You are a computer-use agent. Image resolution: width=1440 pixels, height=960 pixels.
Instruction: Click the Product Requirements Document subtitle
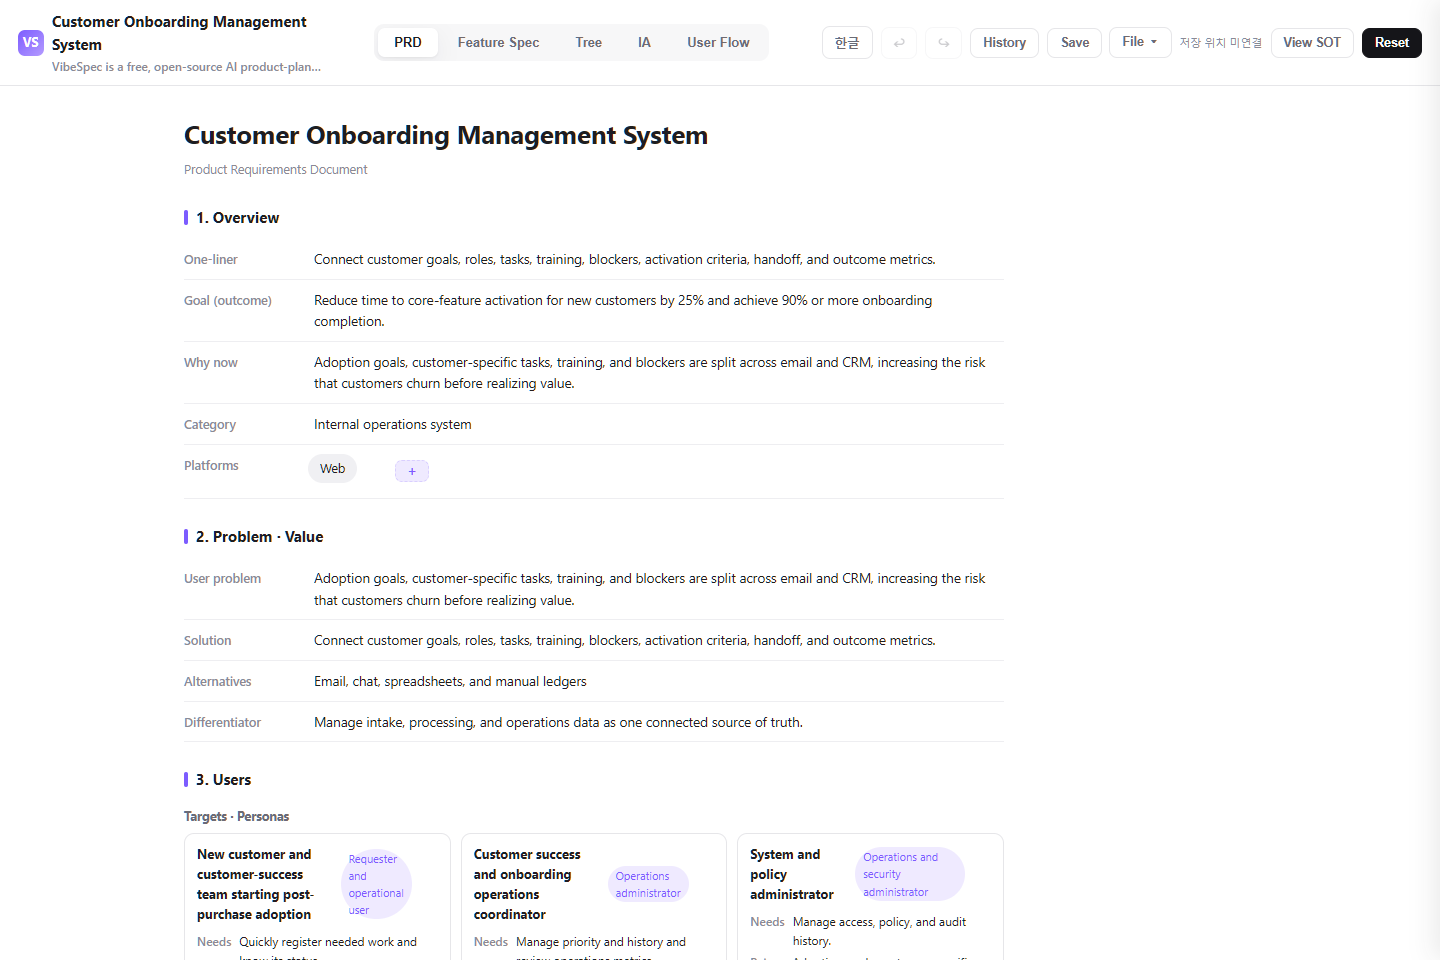point(275,170)
